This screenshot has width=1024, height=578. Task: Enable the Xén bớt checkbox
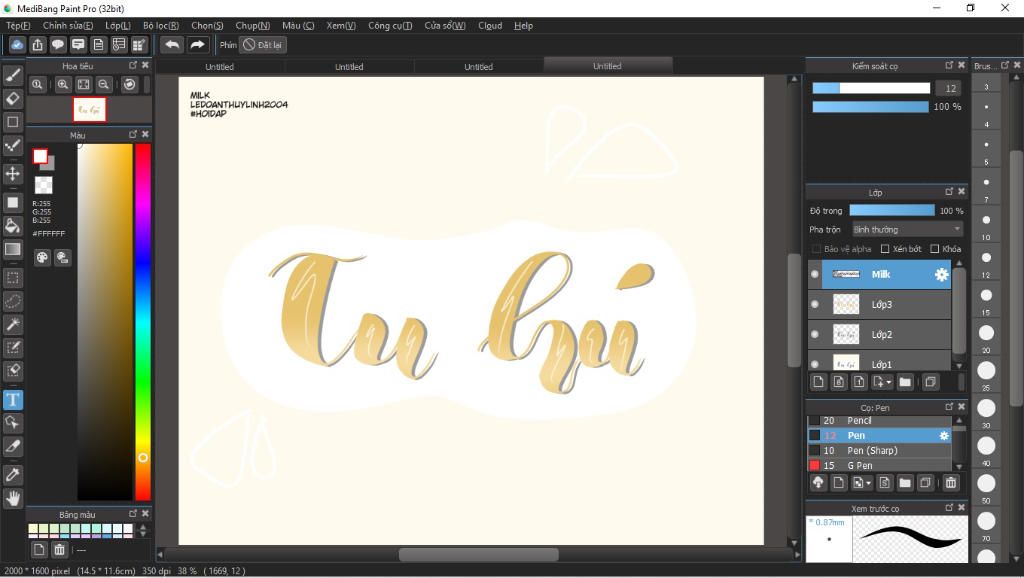click(885, 249)
